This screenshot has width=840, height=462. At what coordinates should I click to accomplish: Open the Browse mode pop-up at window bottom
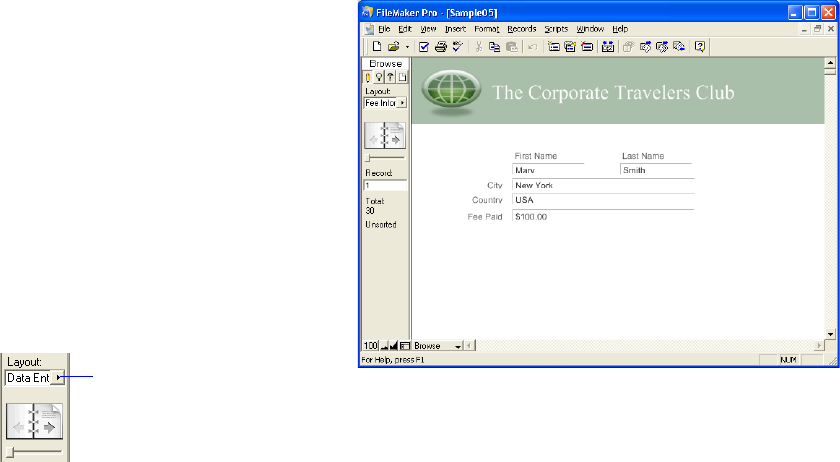pos(437,346)
